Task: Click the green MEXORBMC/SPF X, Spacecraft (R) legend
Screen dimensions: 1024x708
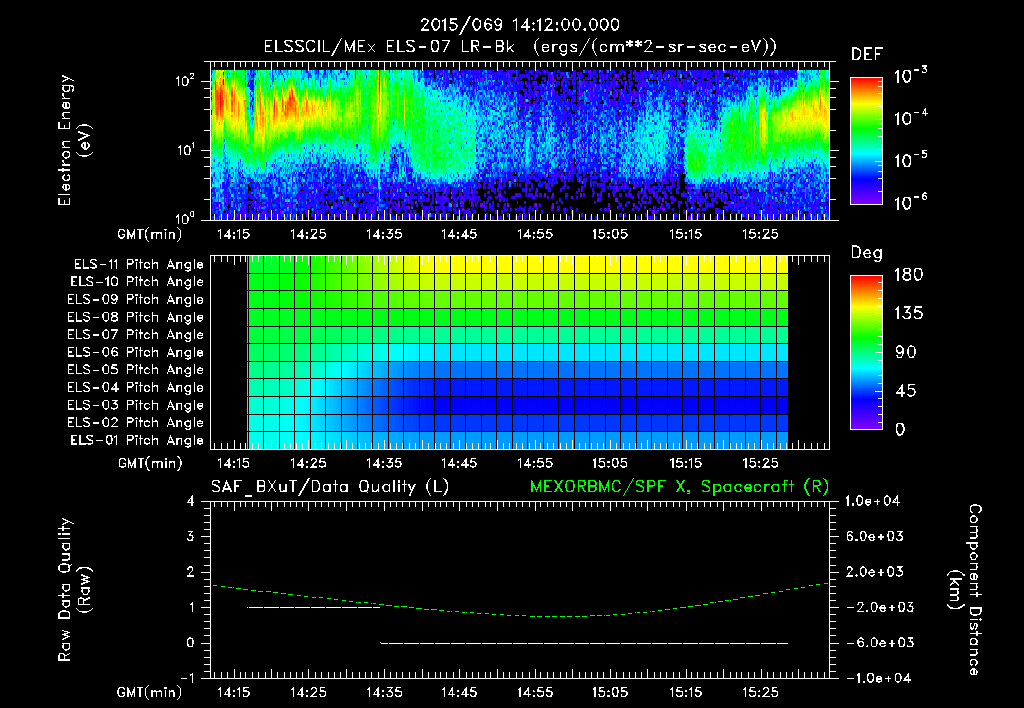Action: pos(679,487)
